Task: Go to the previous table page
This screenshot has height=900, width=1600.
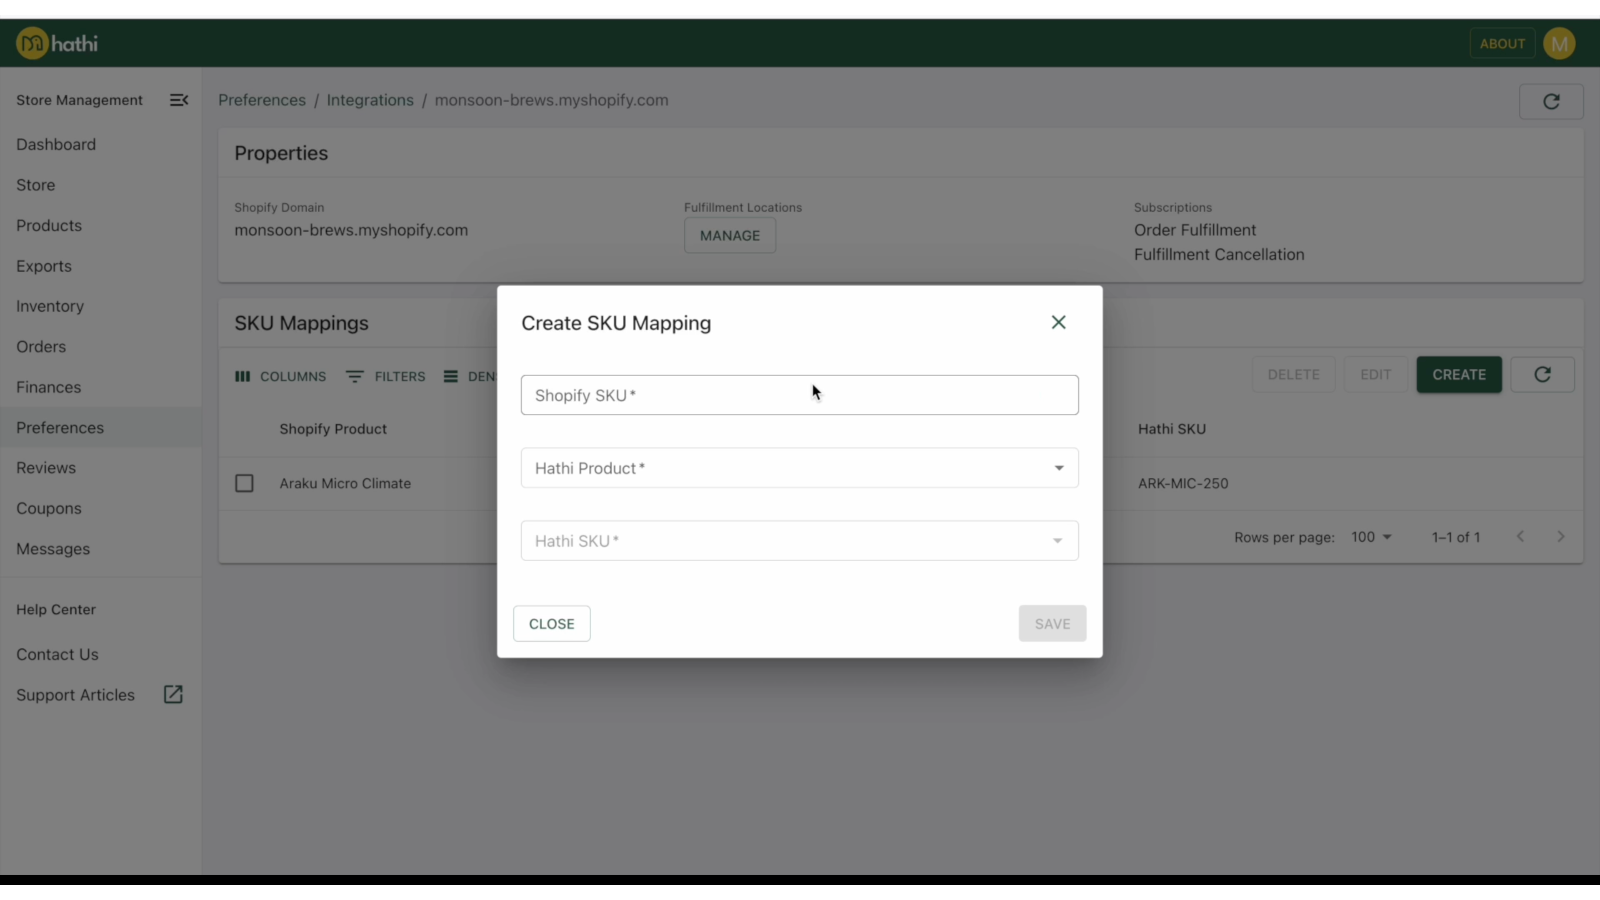Action: coord(1520,537)
